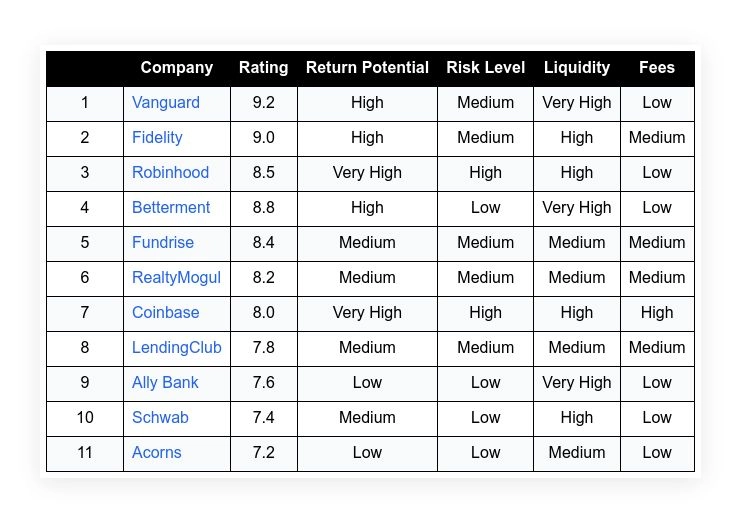Open the Vanguard company link

point(166,103)
